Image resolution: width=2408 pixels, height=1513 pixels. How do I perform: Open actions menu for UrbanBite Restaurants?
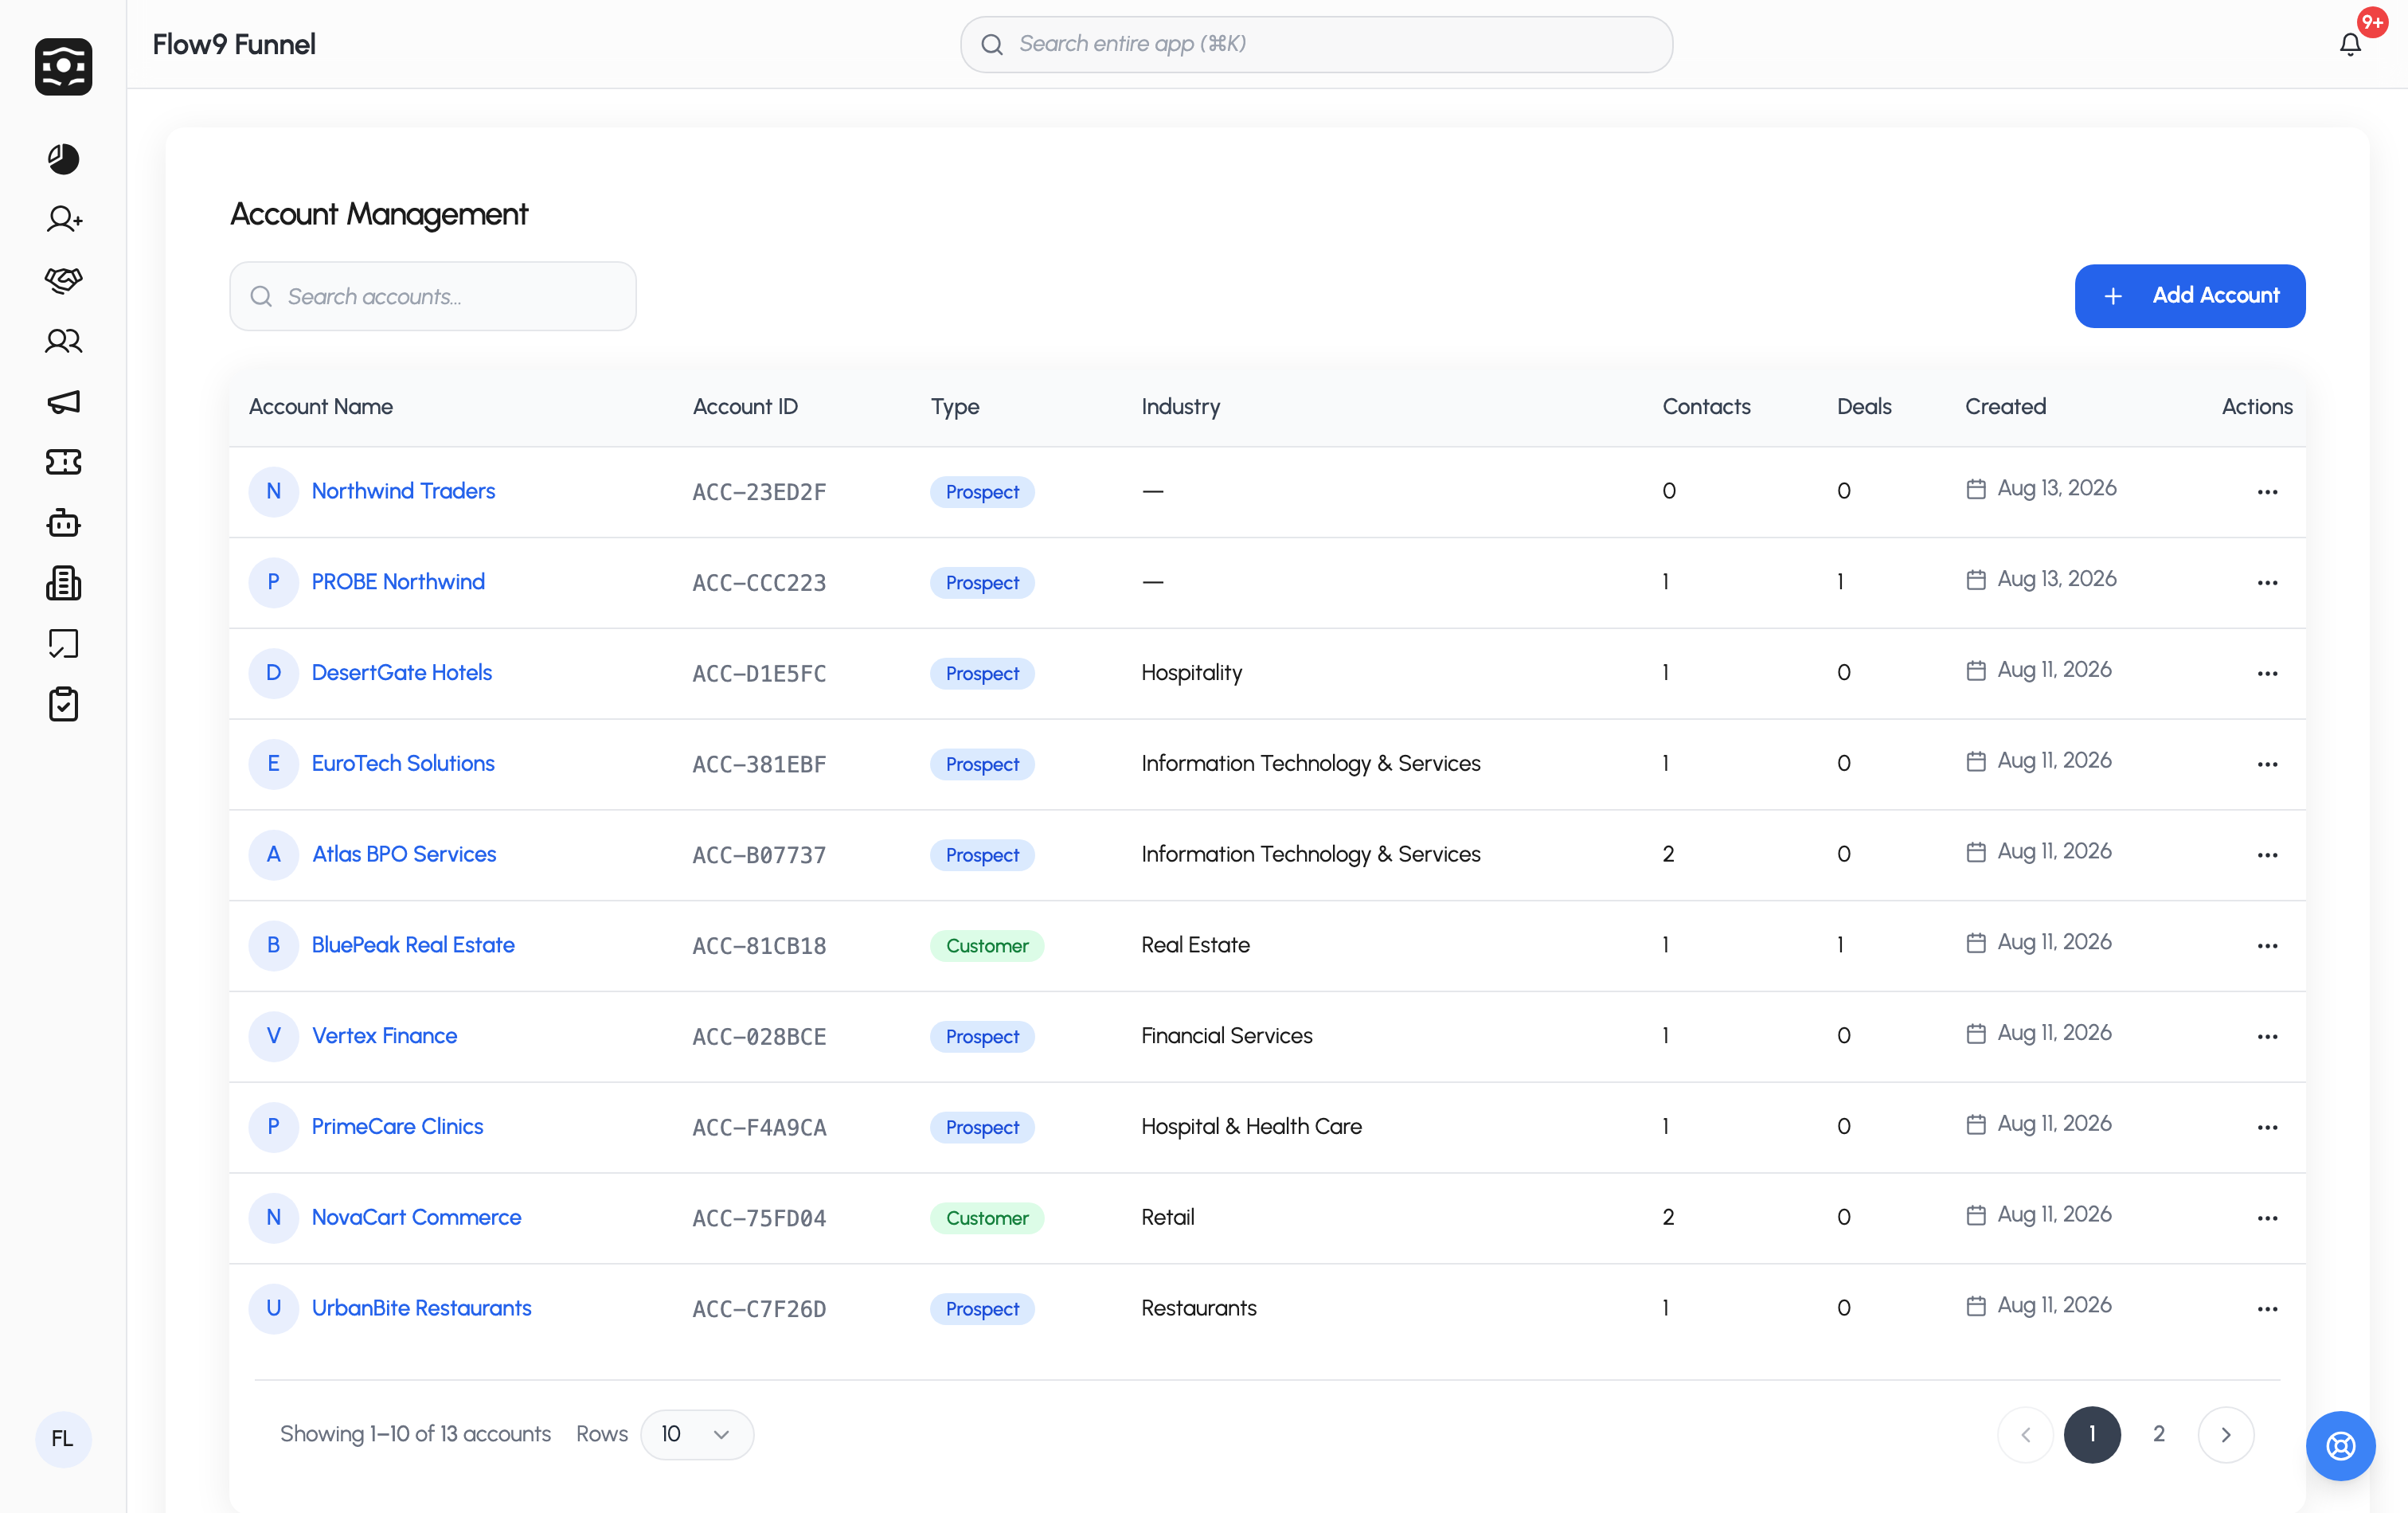click(x=2267, y=1309)
